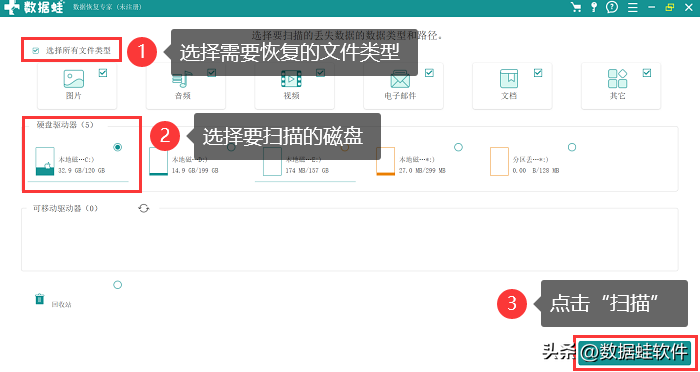
Task: Open the shopping cart purchase icon
Action: click(576, 7)
